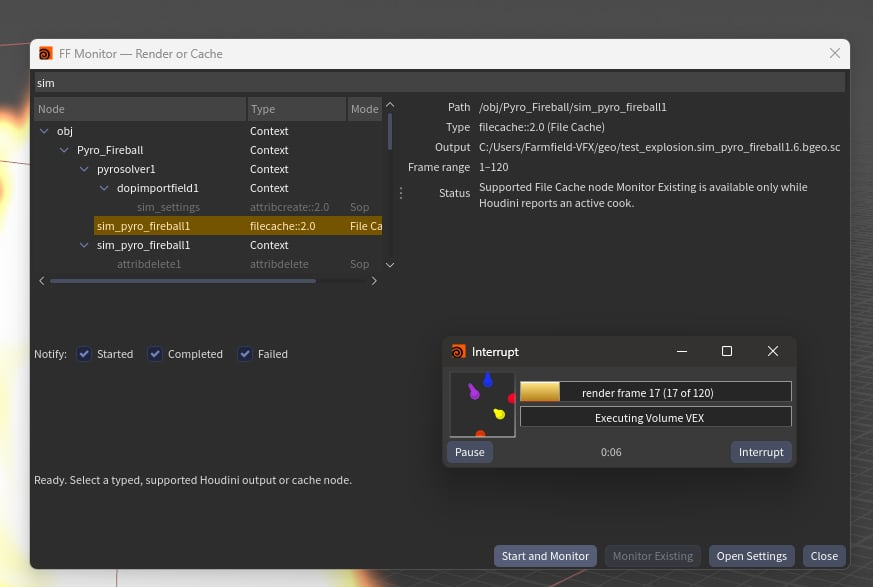Screen dimensions: 873x587
Task: Collapse the pyrosolver1 tree node
Action: click(x=84, y=169)
